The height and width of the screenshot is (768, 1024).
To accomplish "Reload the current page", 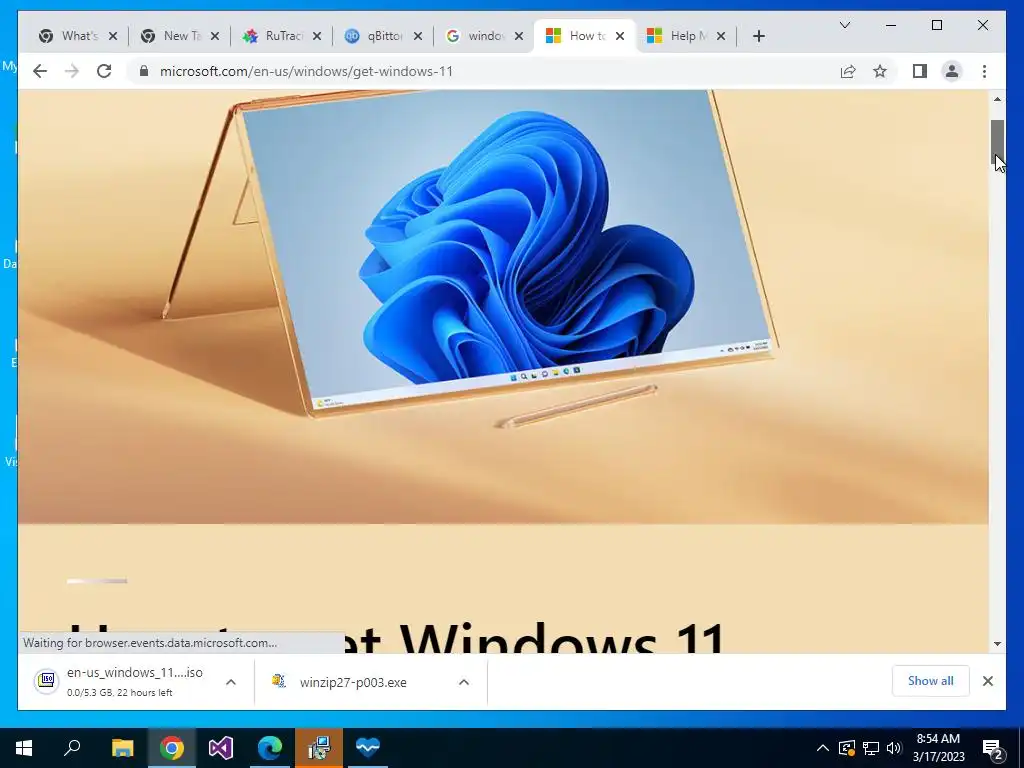I will (x=104, y=71).
